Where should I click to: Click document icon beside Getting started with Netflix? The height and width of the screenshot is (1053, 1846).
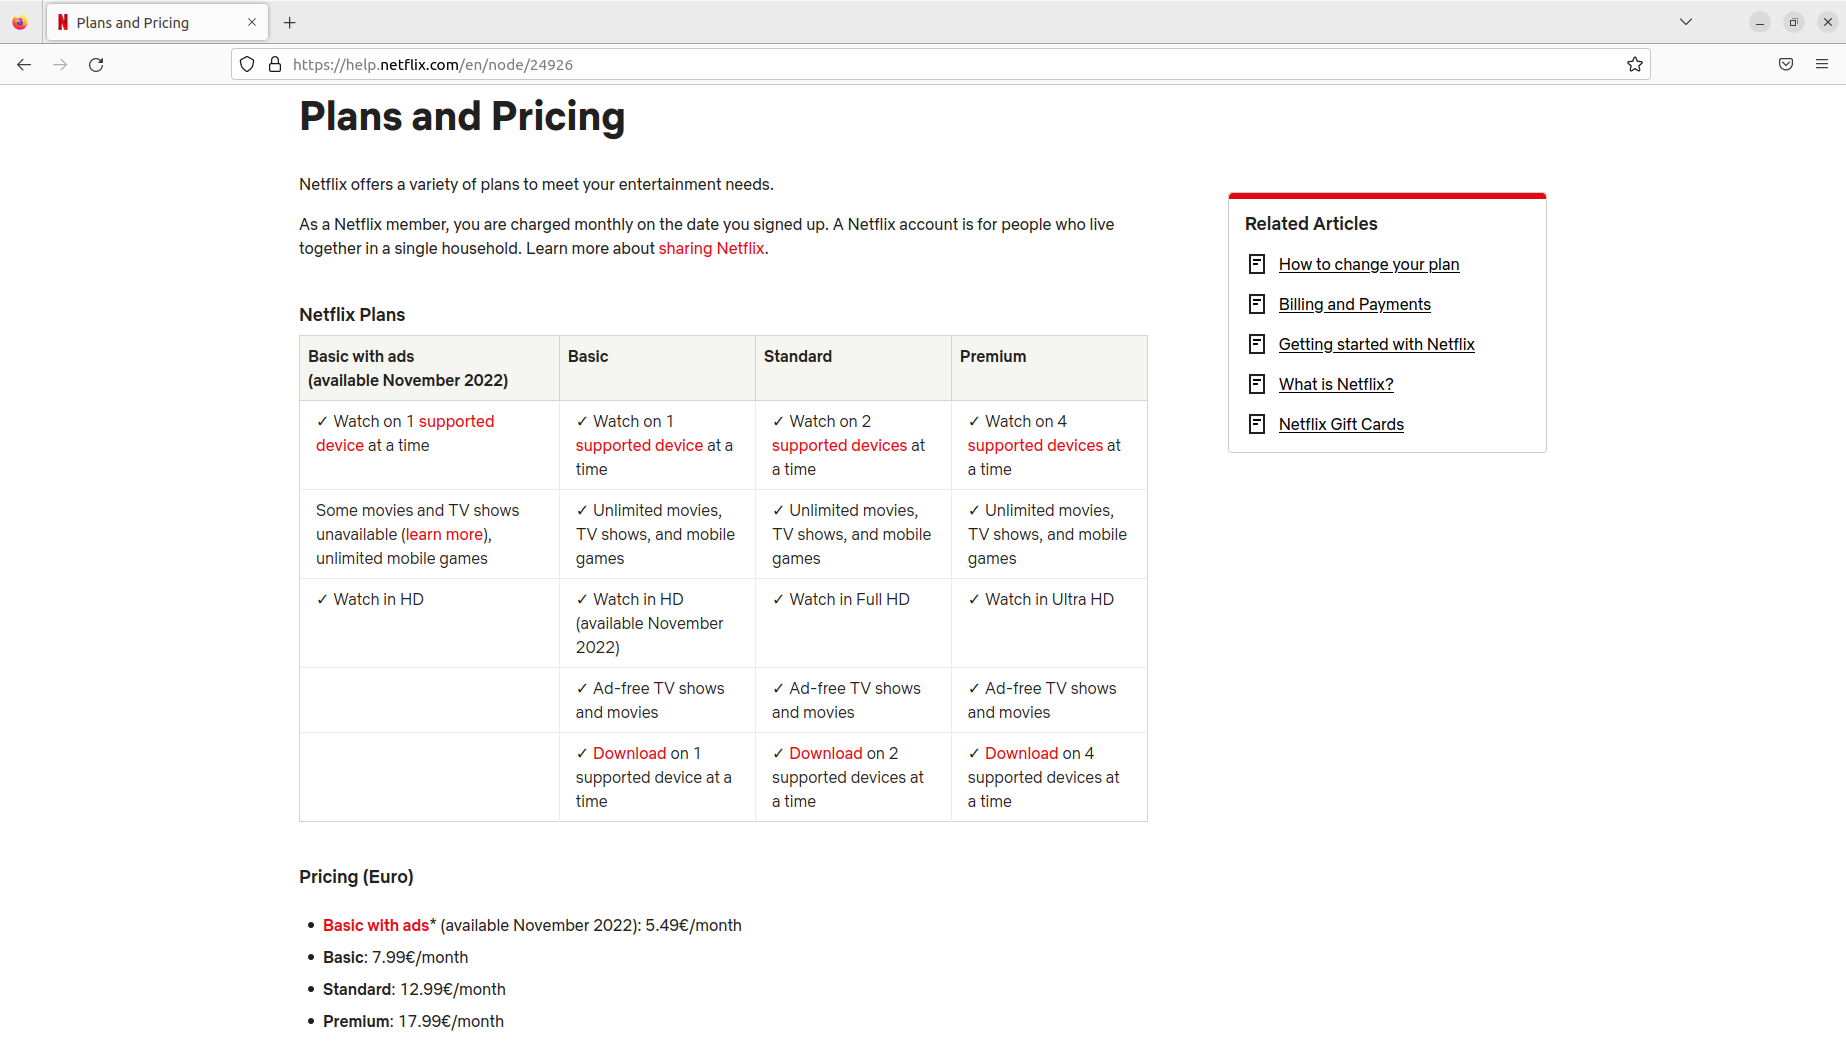(1257, 344)
